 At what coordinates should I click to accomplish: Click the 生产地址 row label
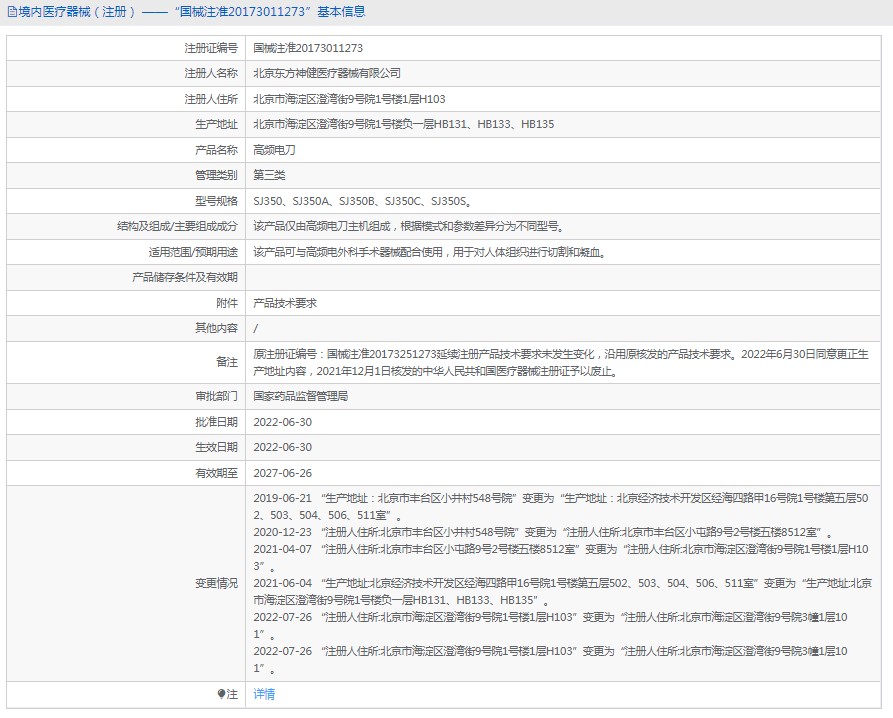point(216,124)
